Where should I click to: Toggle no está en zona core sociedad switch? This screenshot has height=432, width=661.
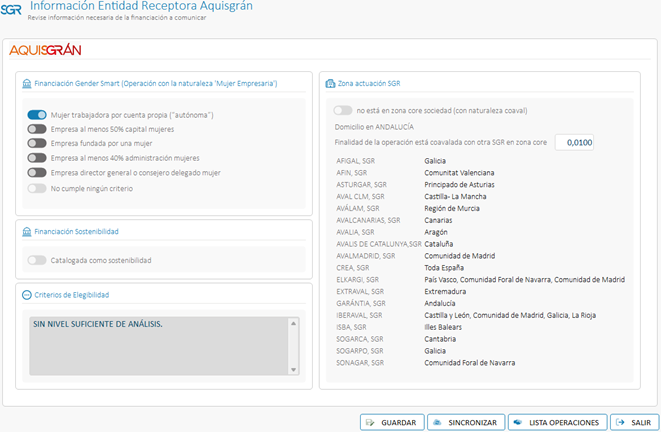tap(343, 110)
